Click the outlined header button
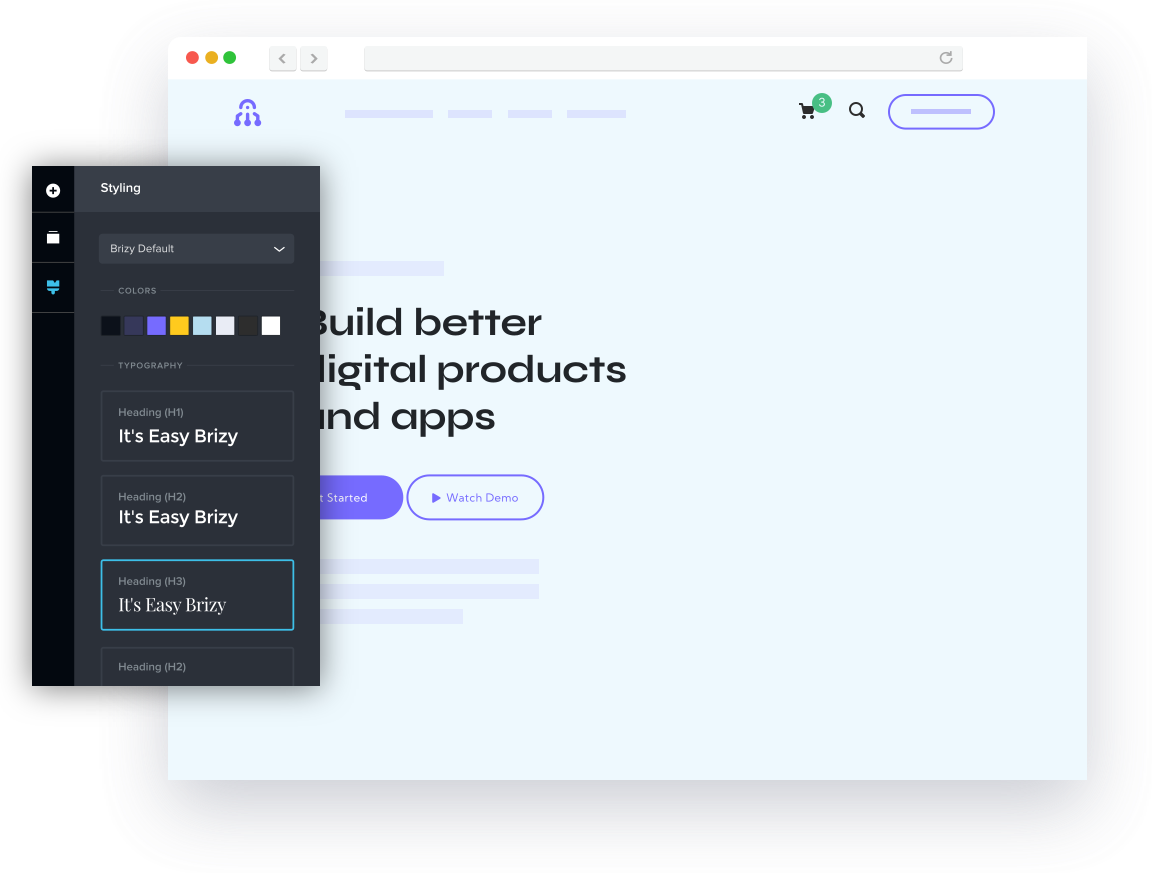The image size is (1152, 873). pyautogui.click(x=941, y=112)
